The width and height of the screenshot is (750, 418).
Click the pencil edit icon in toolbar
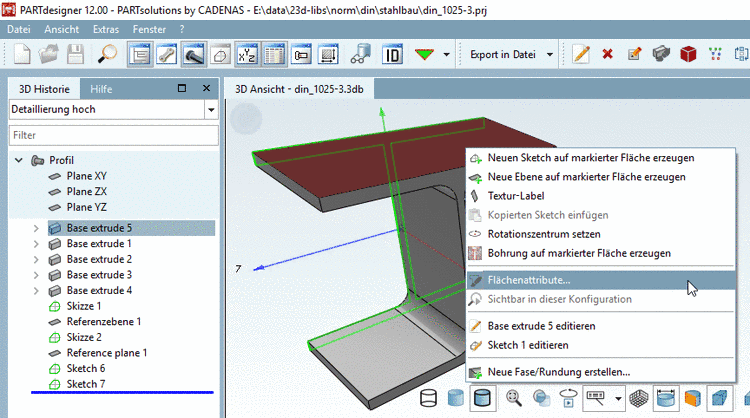[x=580, y=54]
